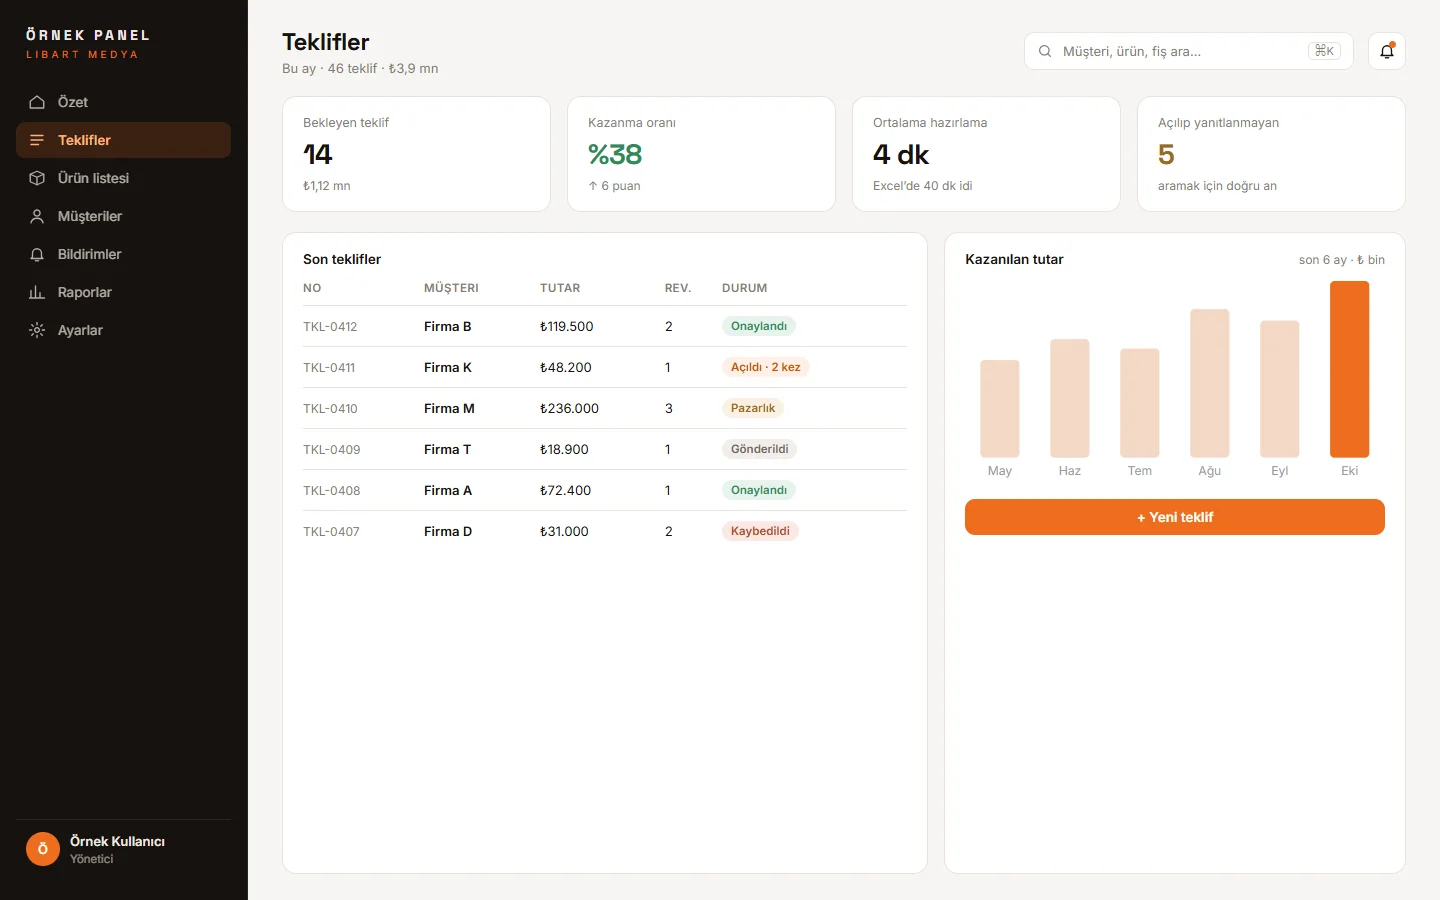Click the Örnek Kullanıcı profile name
This screenshot has height=900, width=1440.
pyautogui.click(x=117, y=841)
